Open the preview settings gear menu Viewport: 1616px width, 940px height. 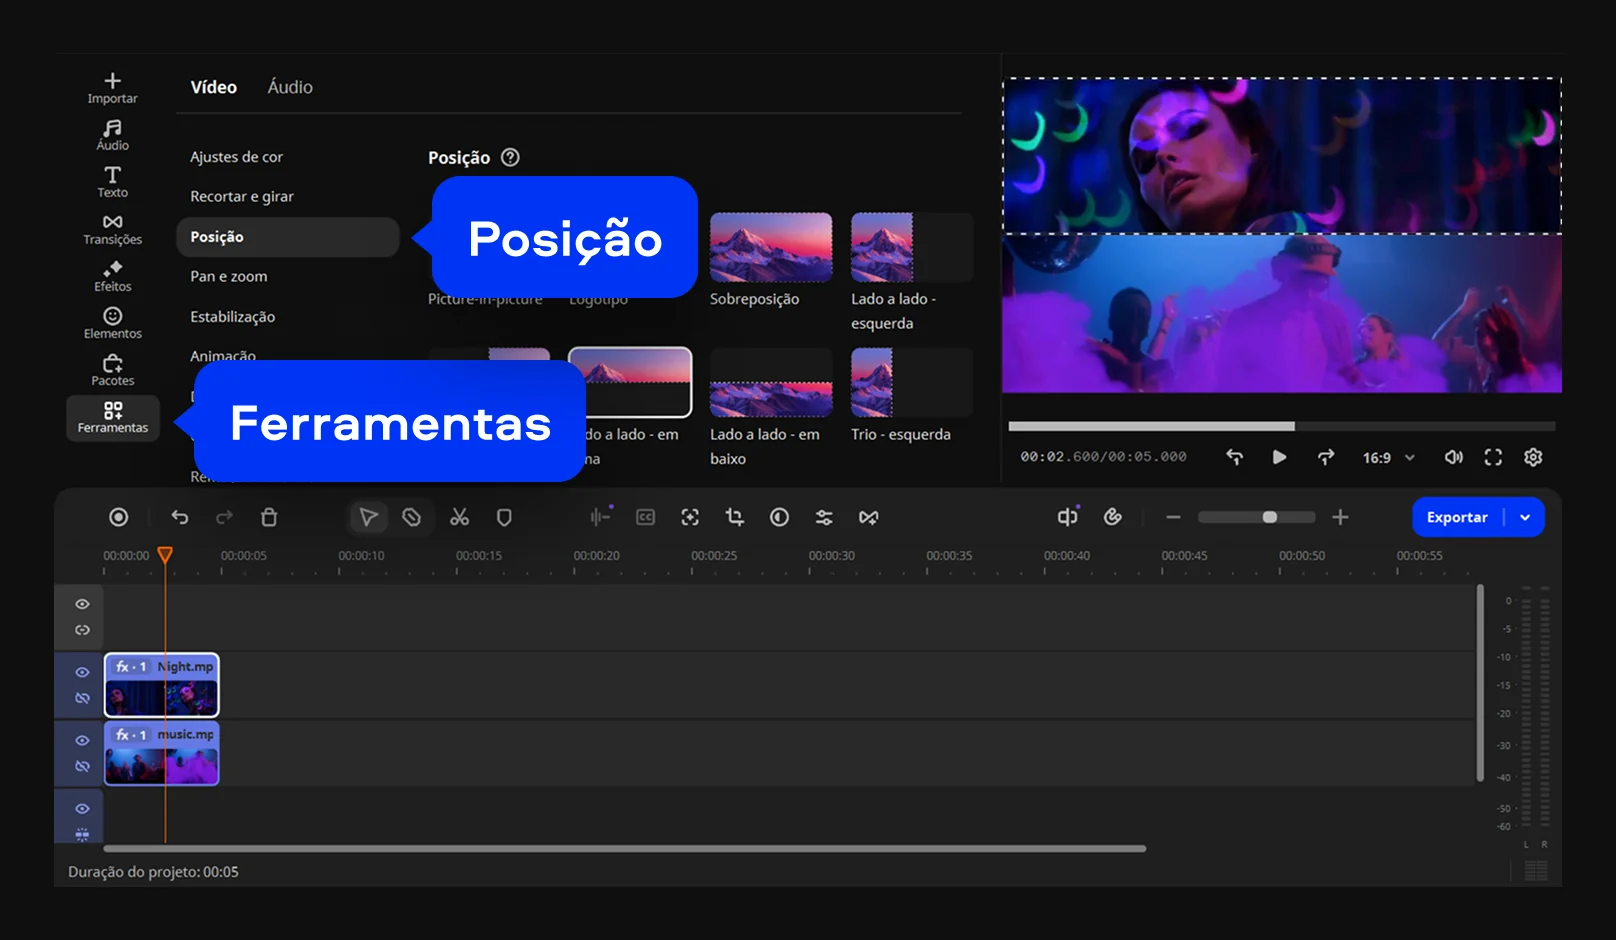pyautogui.click(x=1533, y=457)
